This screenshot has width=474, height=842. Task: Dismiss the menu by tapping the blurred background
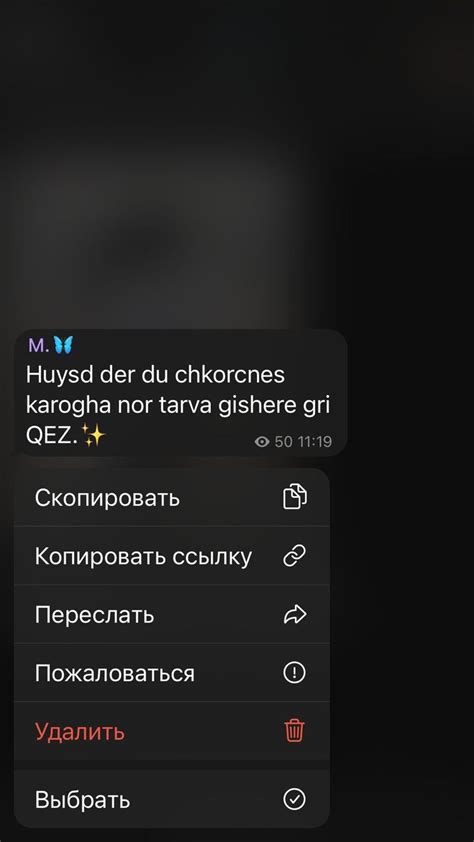point(236,161)
